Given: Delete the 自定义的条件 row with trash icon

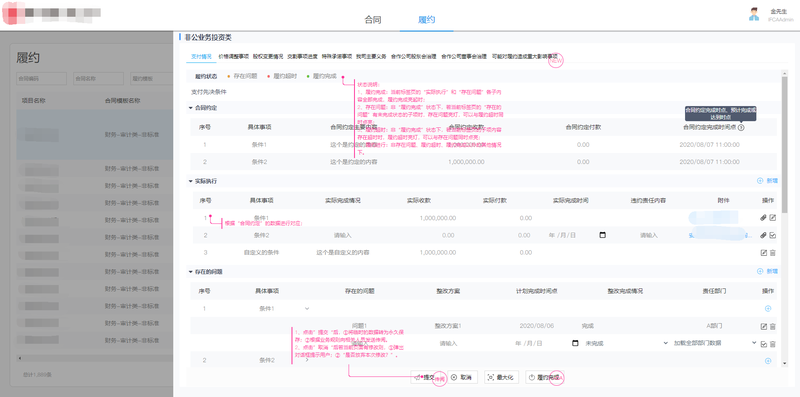Looking at the screenshot, I should coord(772,253).
